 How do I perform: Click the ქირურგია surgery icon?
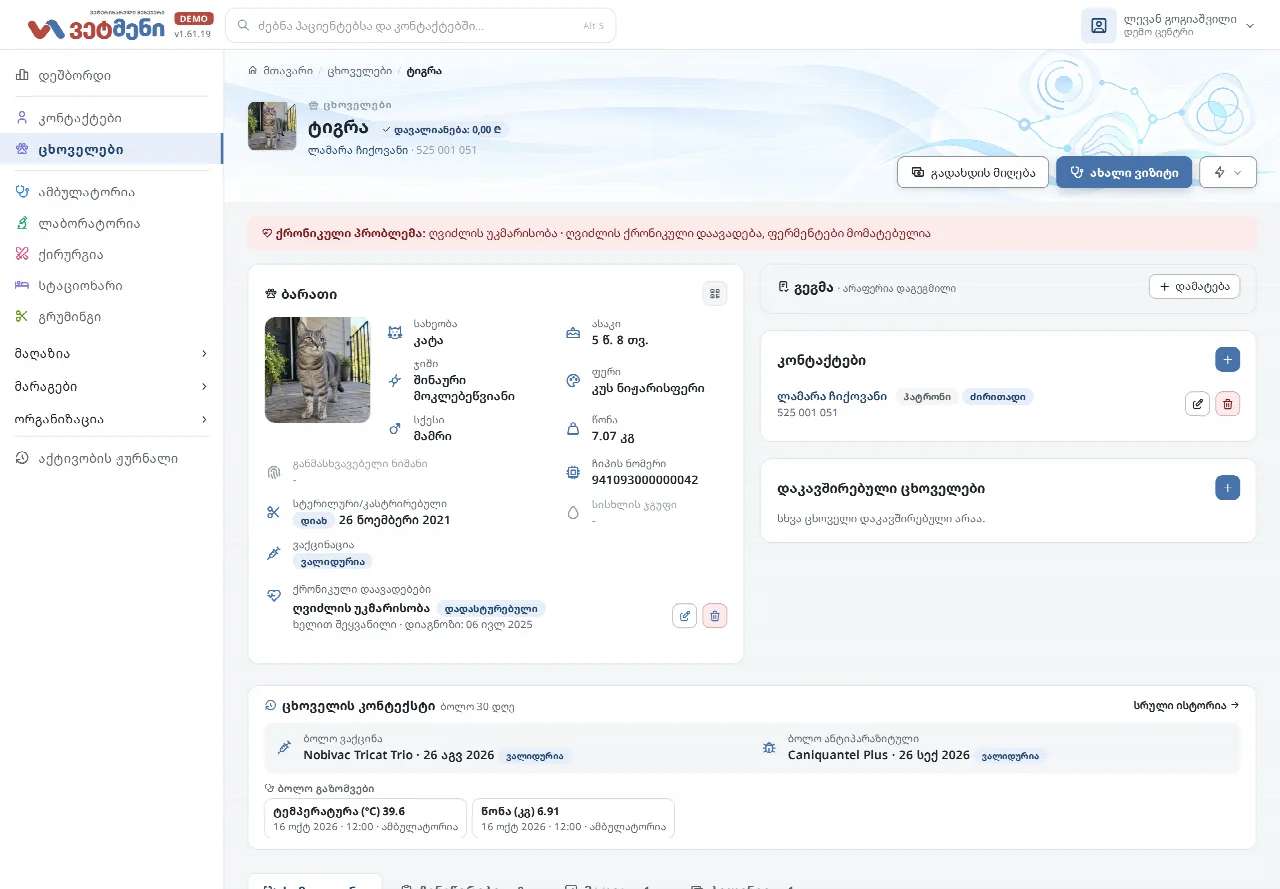tap(22, 254)
